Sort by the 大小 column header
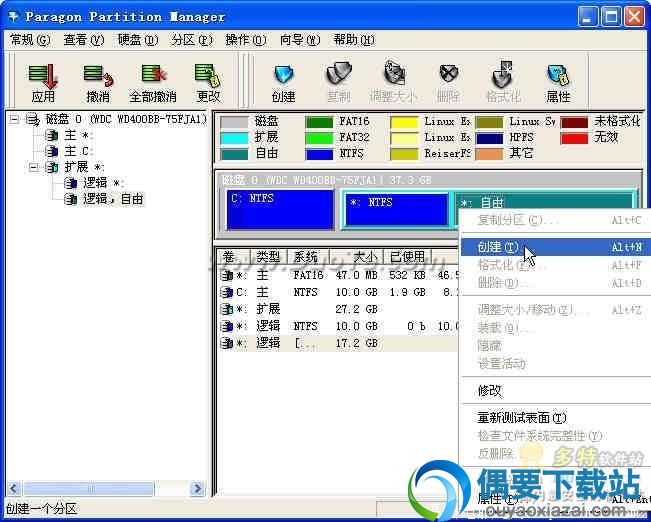 point(356,257)
